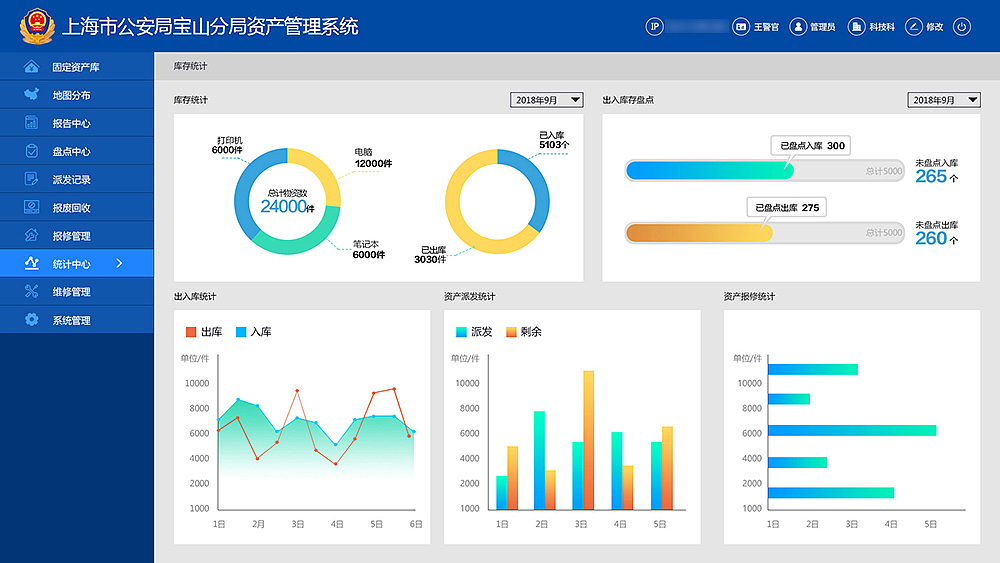Click the 电脑 12000件 label
Viewport: 1000px width, 563px height.
pyautogui.click(x=373, y=158)
